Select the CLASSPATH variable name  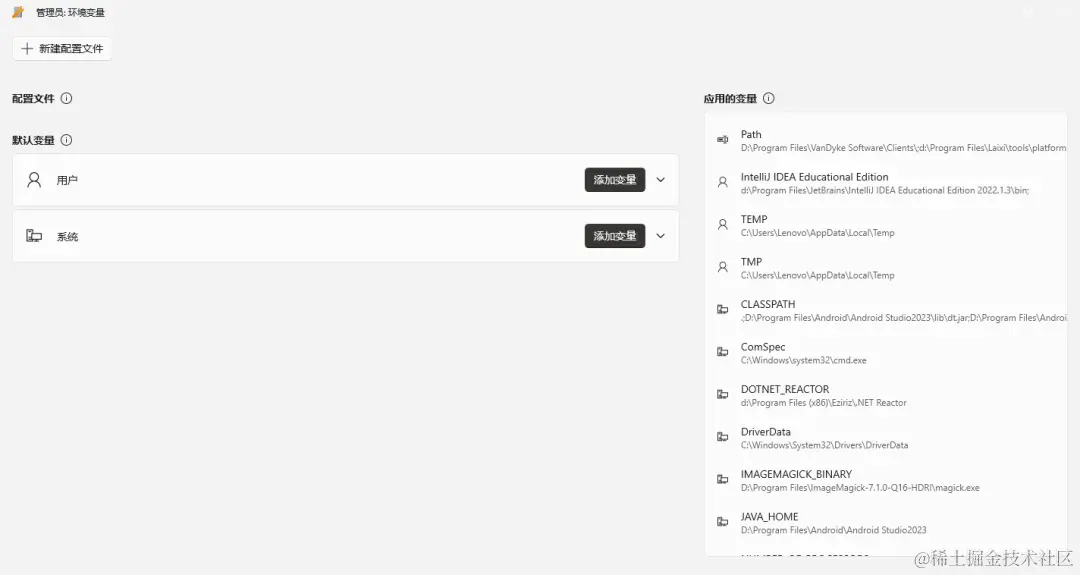tap(767, 304)
